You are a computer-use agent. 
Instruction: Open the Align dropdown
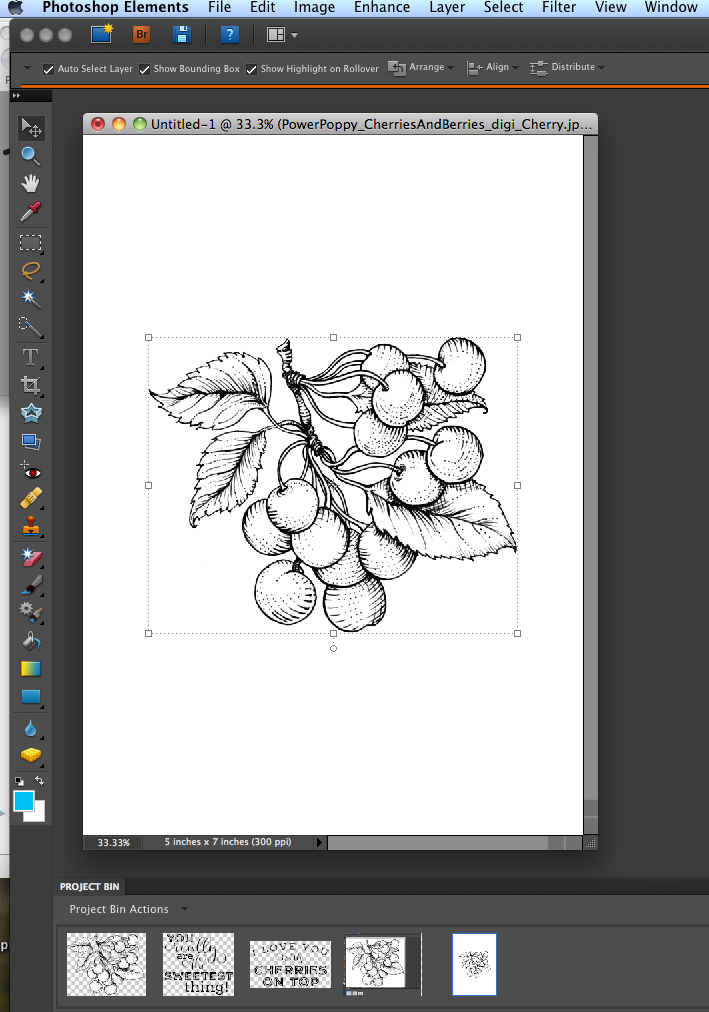(x=492, y=67)
